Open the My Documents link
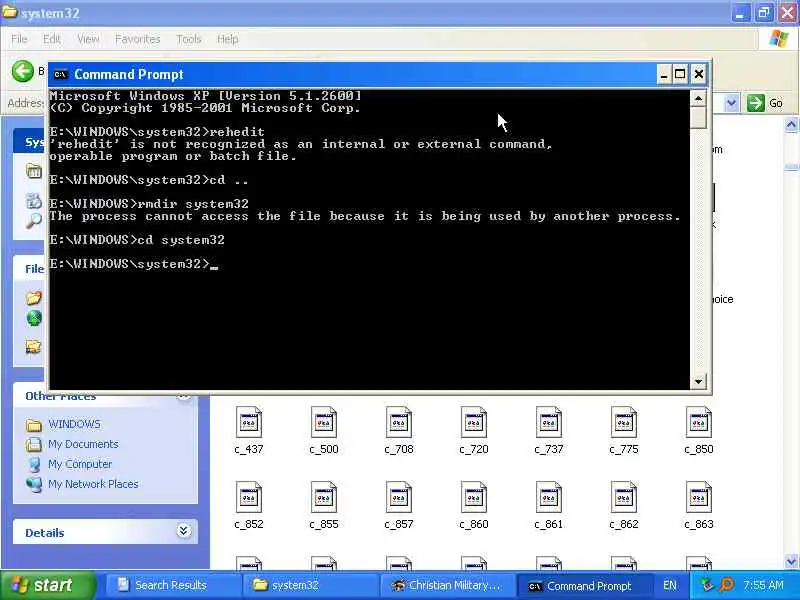 (x=83, y=444)
